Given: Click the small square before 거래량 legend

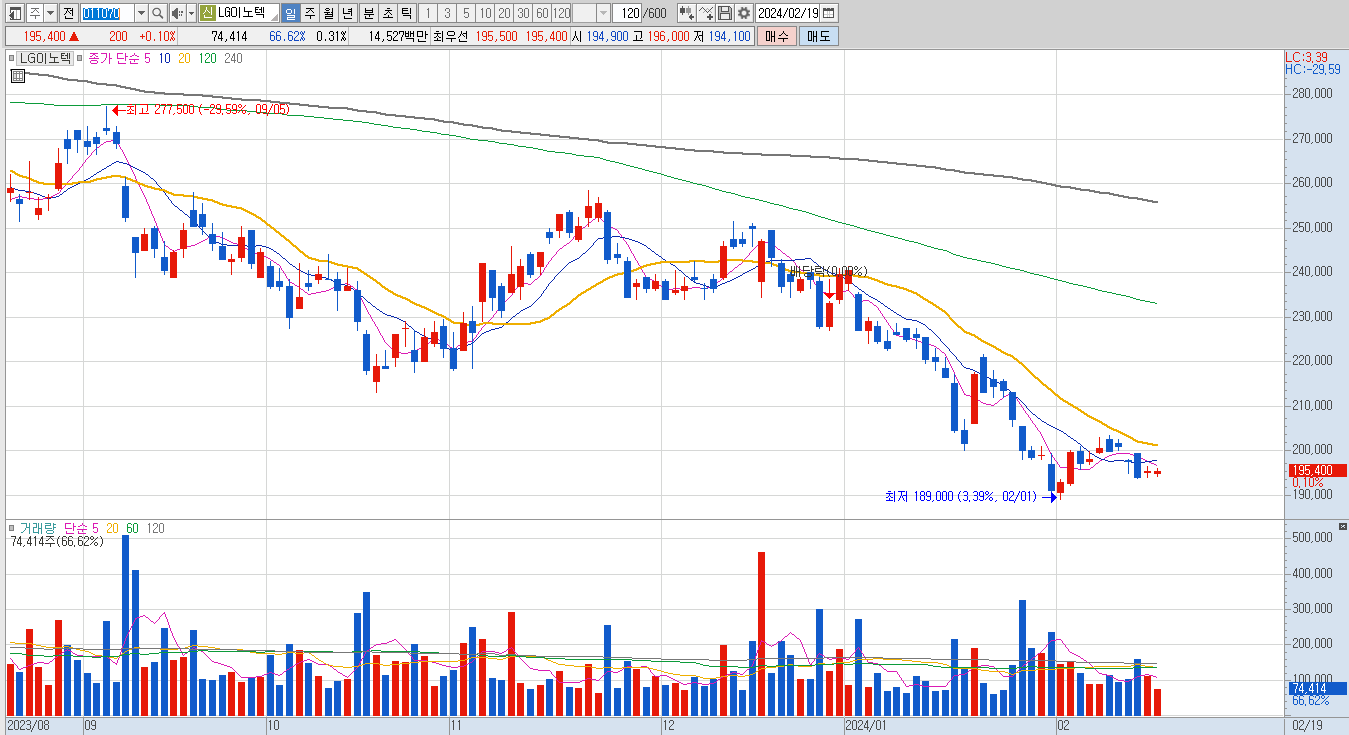Looking at the screenshot, I should [10, 528].
